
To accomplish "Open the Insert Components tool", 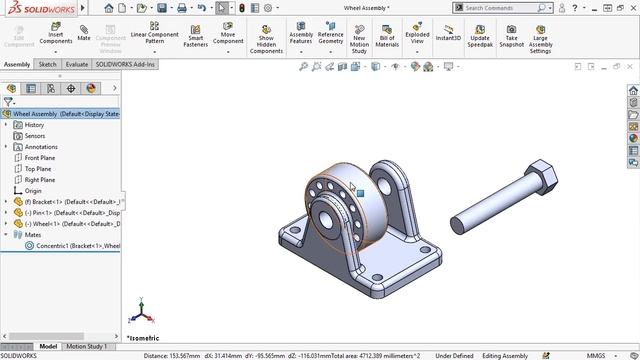I will click(x=56, y=33).
